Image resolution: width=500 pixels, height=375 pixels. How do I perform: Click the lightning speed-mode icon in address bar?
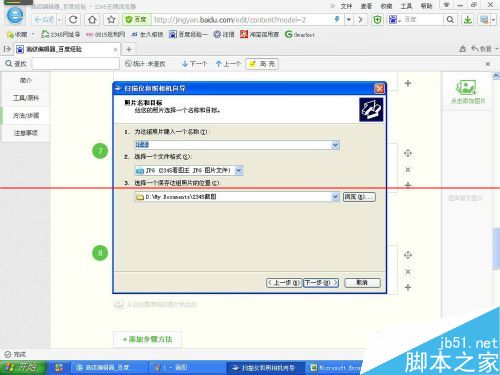point(337,19)
